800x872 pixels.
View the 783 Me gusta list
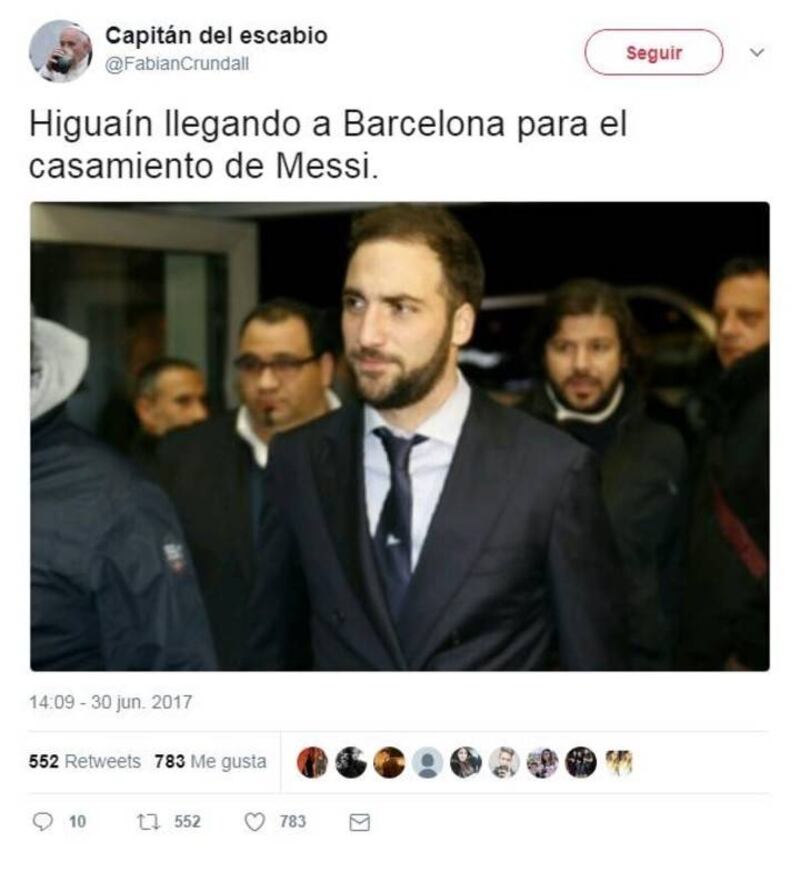pyautogui.click(x=210, y=761)
